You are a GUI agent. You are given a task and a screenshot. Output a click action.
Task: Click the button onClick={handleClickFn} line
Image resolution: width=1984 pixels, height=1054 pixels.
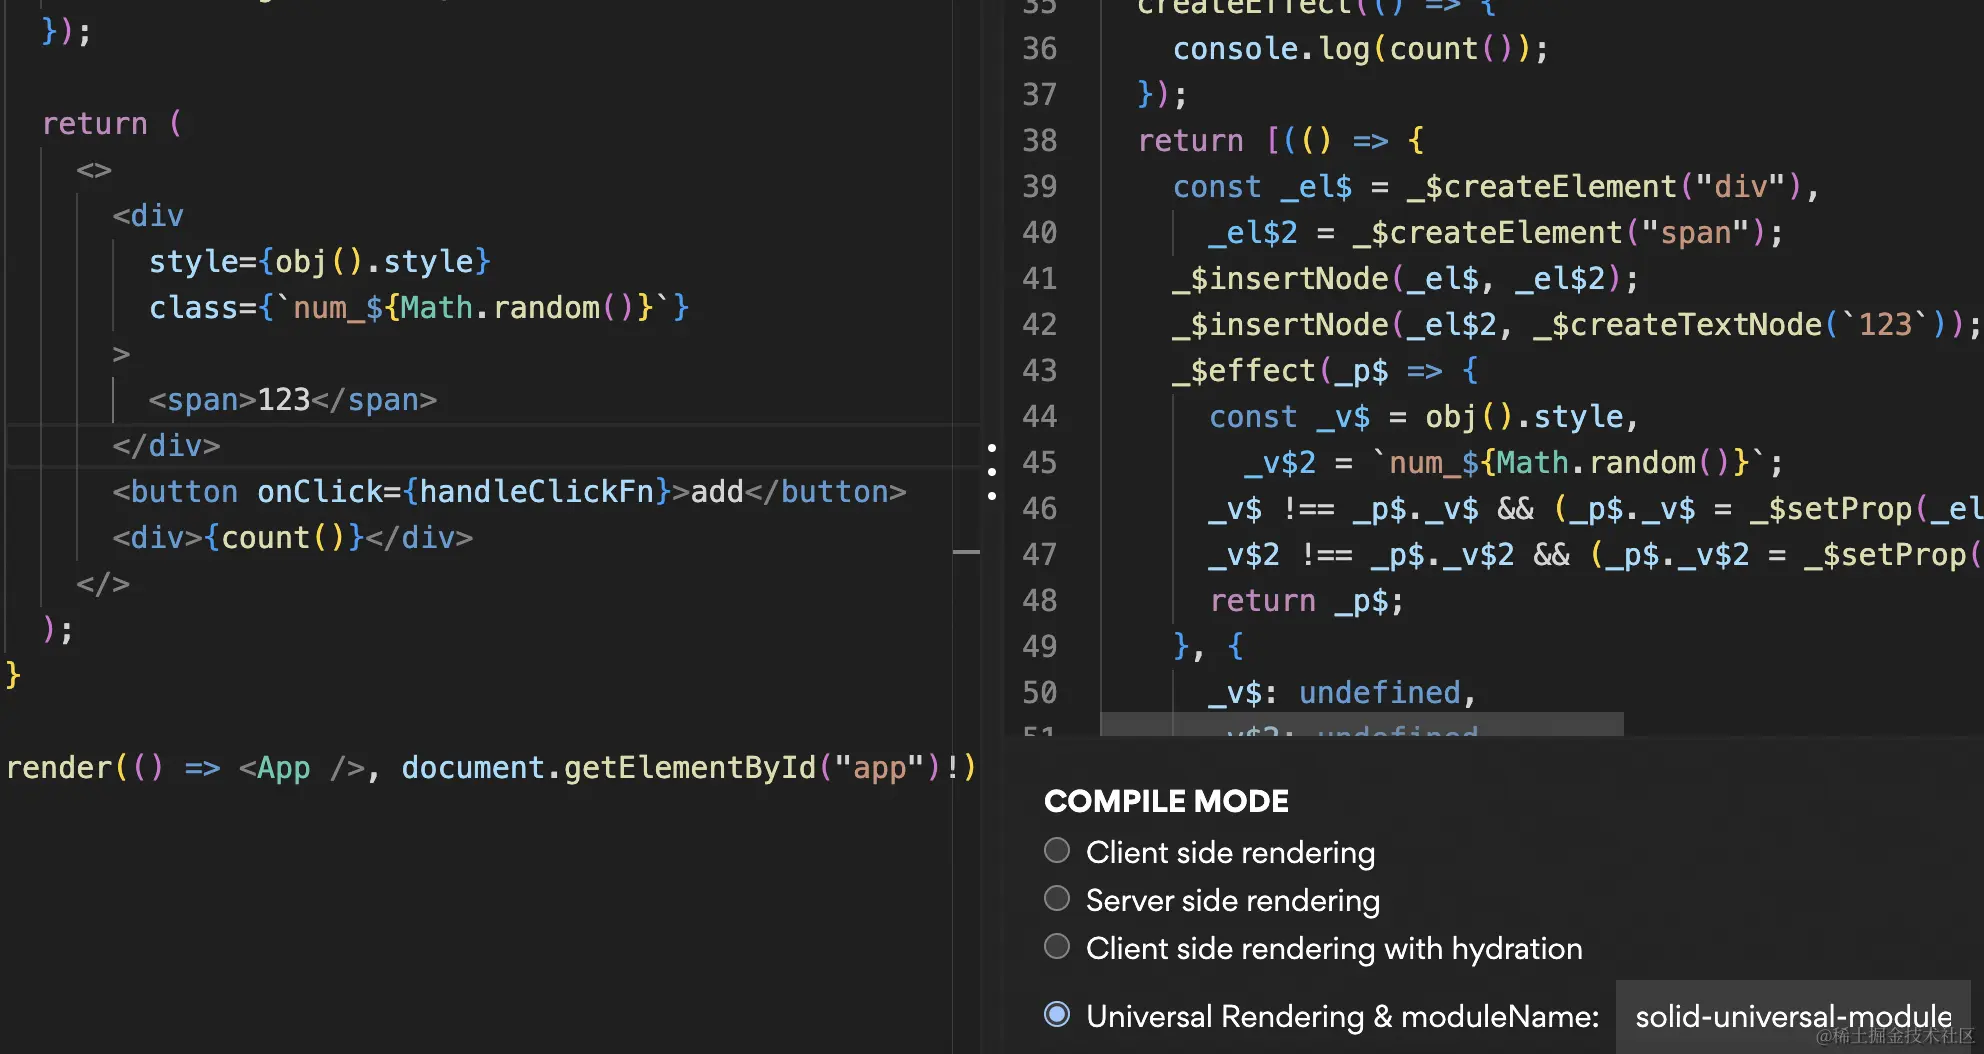509,492
